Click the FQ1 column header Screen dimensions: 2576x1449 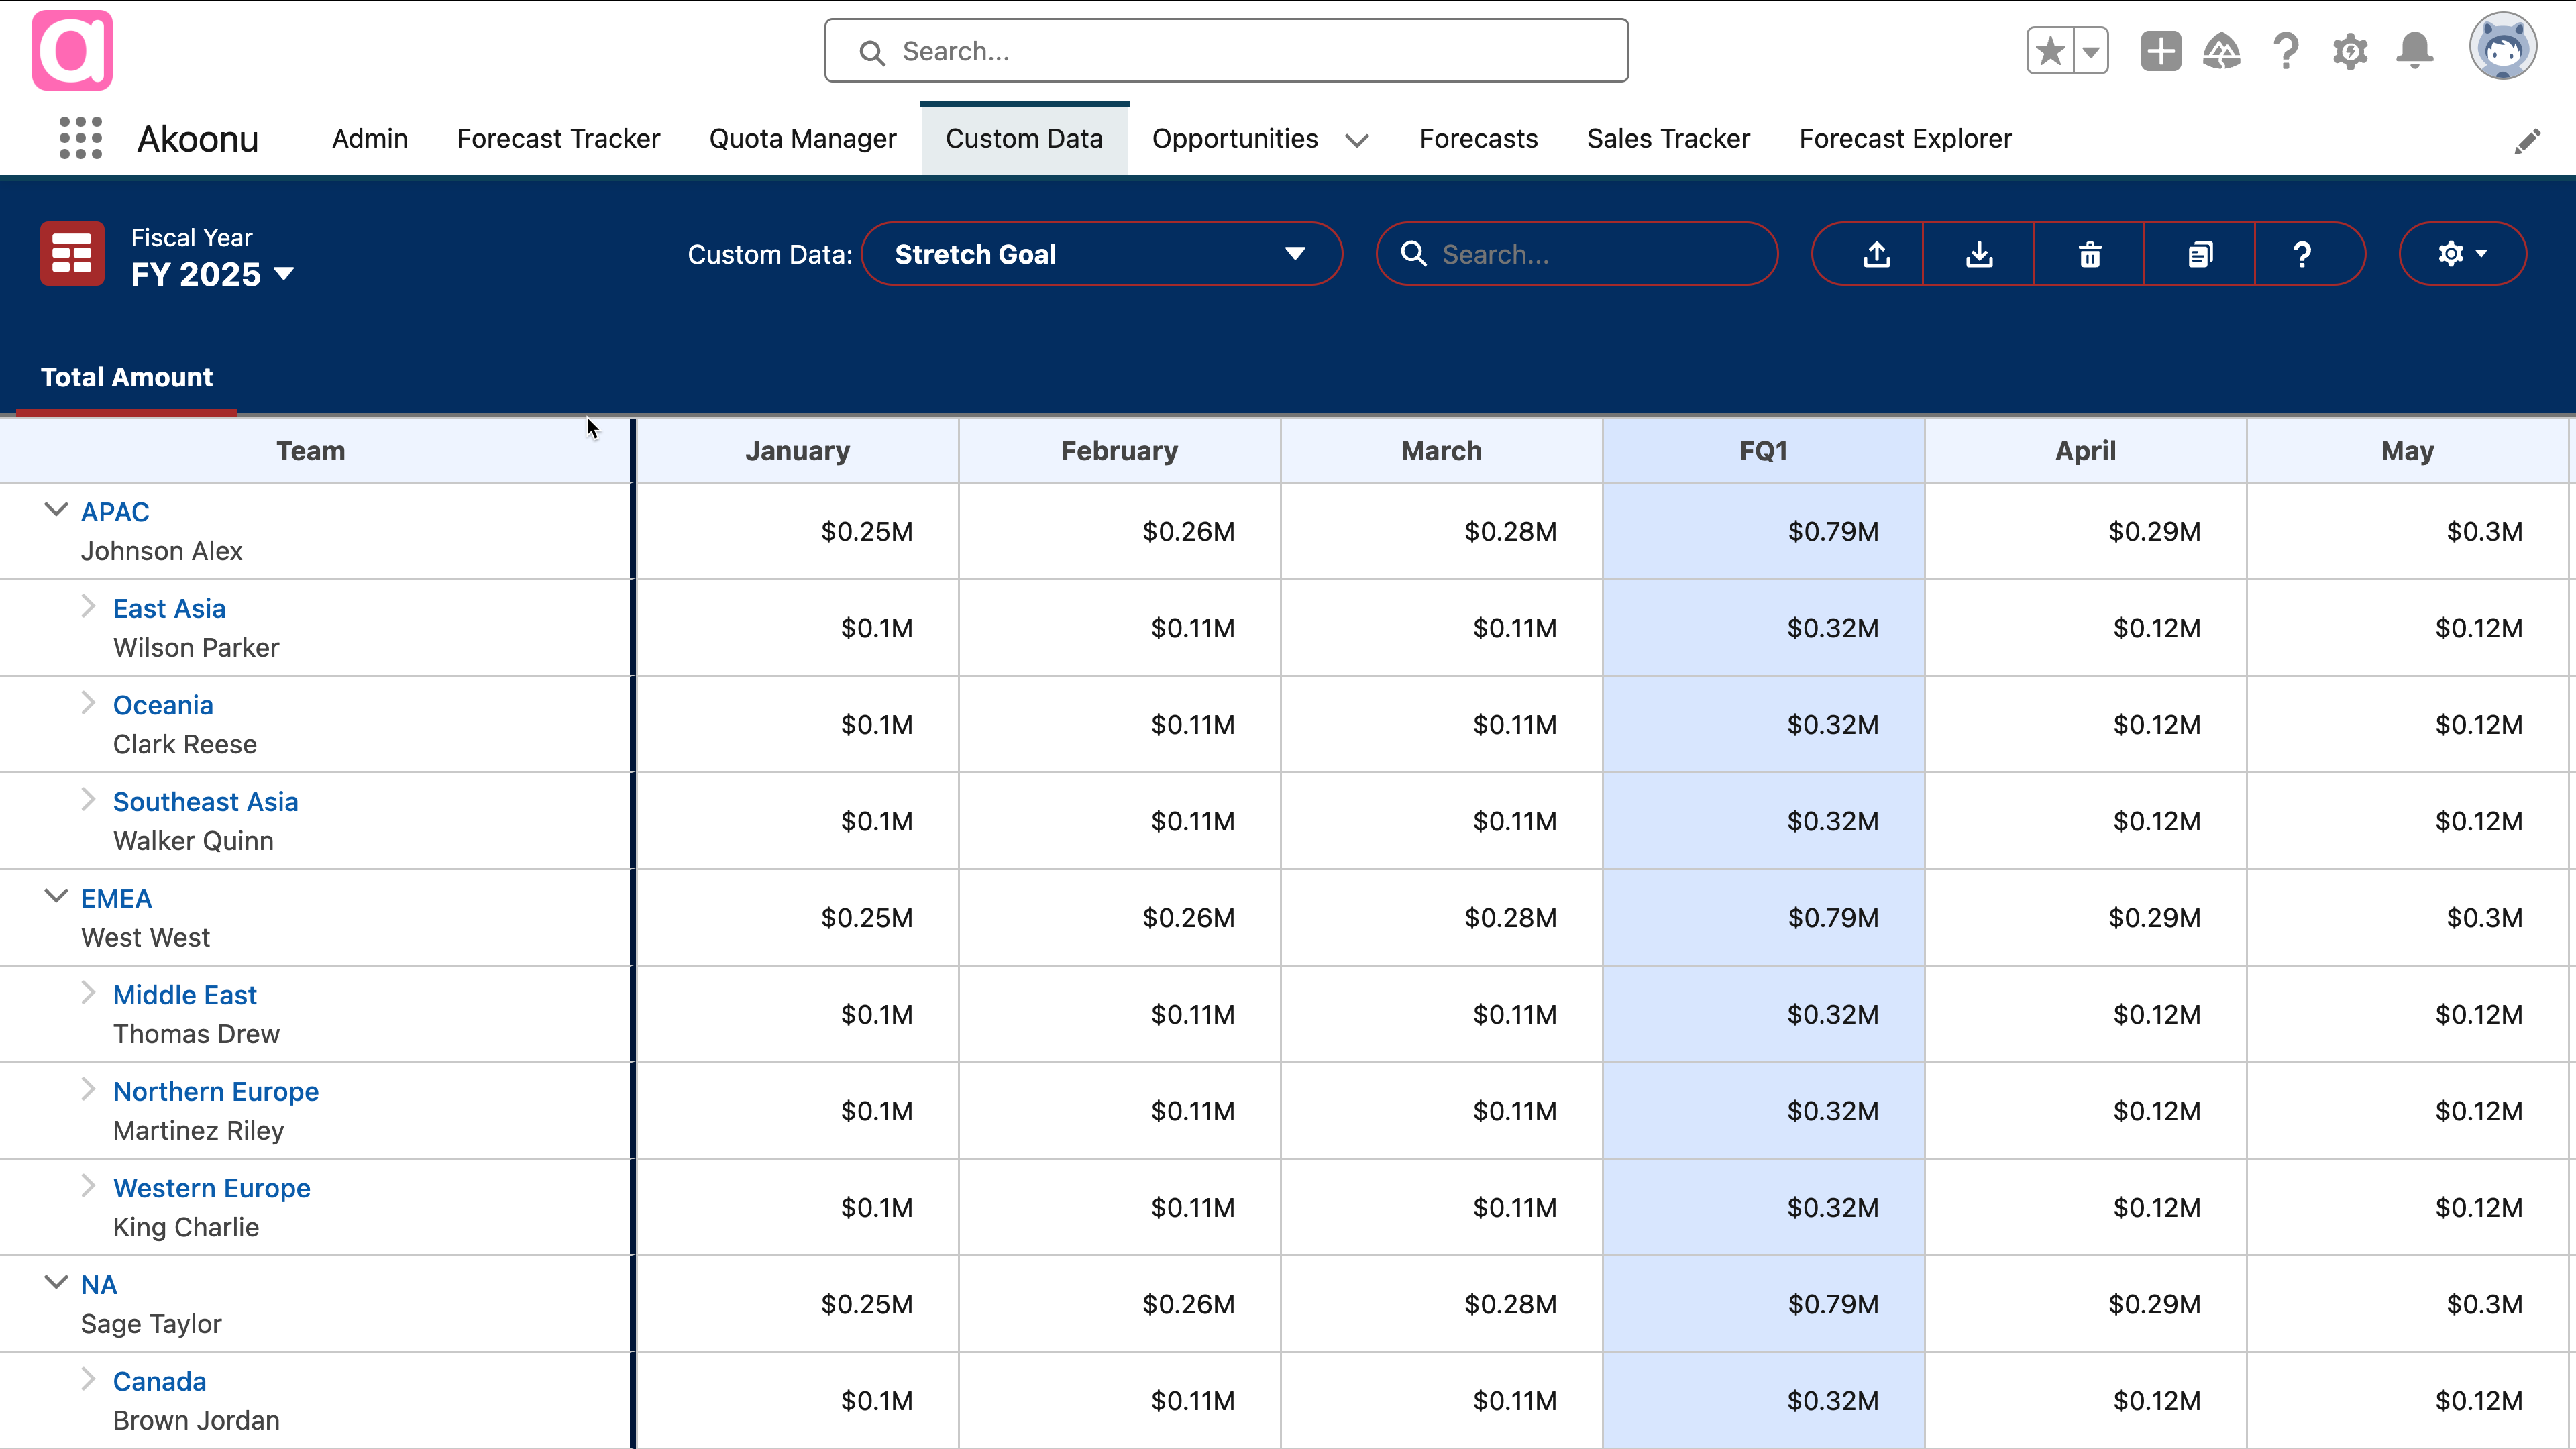pos(1763,451)
